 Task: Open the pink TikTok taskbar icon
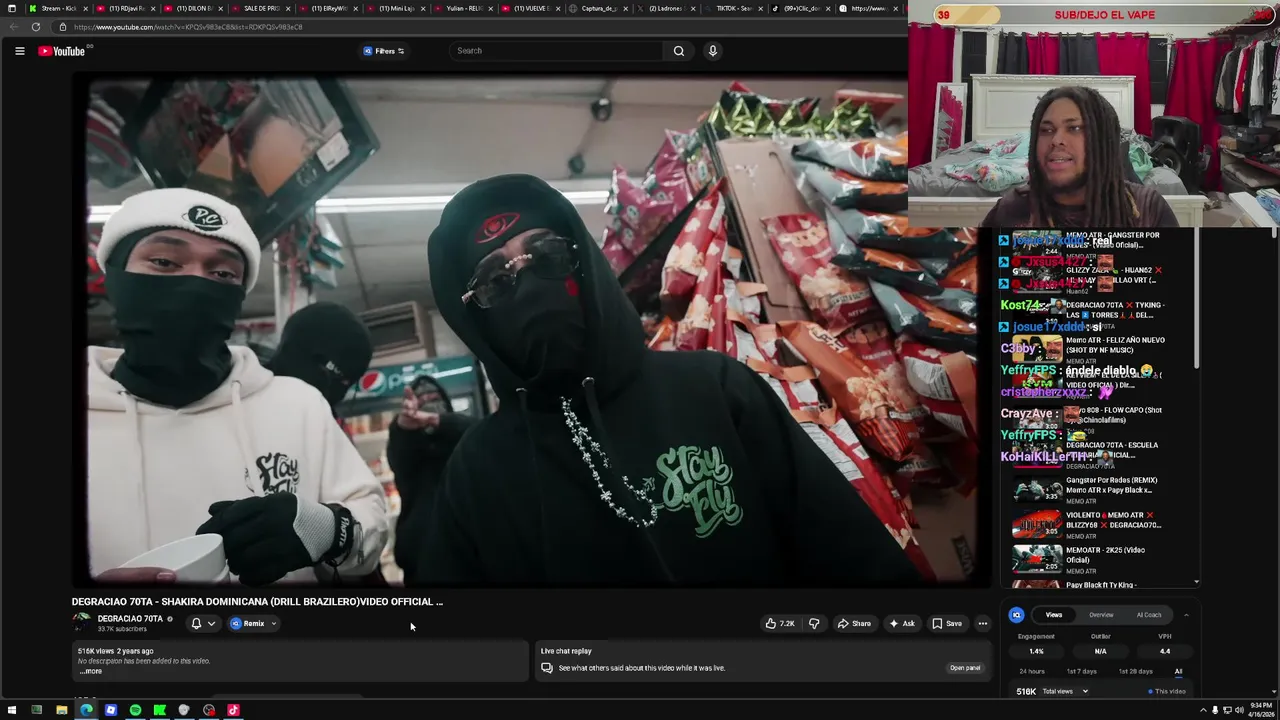(x=233, y=710)
